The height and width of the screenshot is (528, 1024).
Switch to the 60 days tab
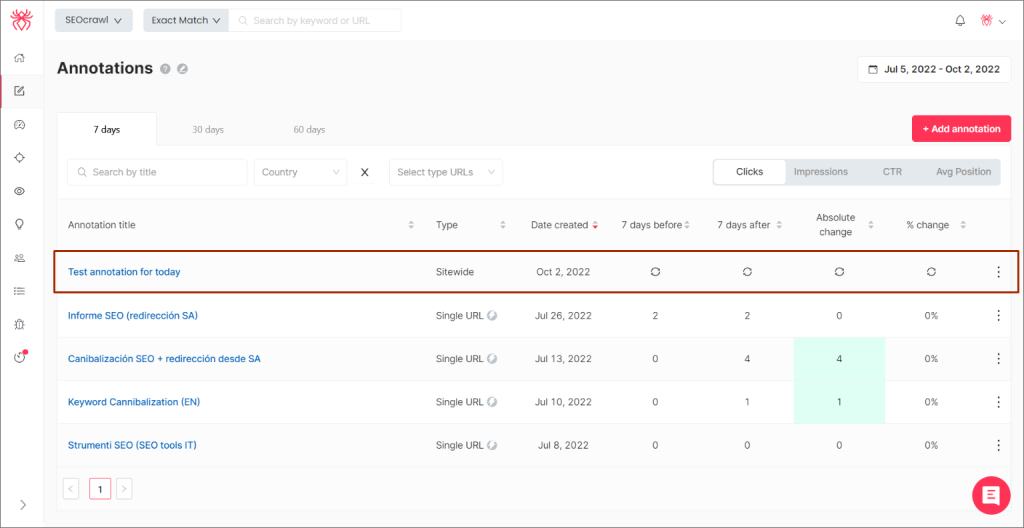[309, 129]
